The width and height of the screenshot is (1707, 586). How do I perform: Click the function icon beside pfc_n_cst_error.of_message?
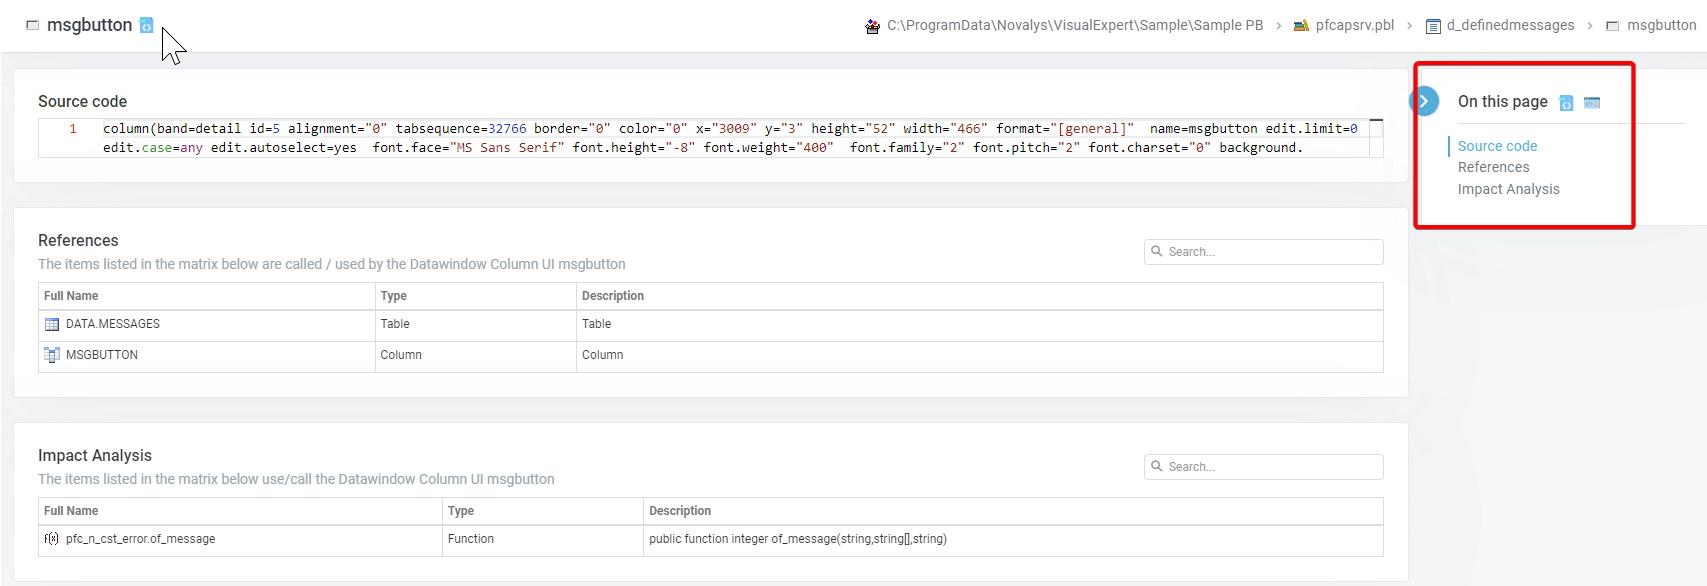(x=52, y=539)
